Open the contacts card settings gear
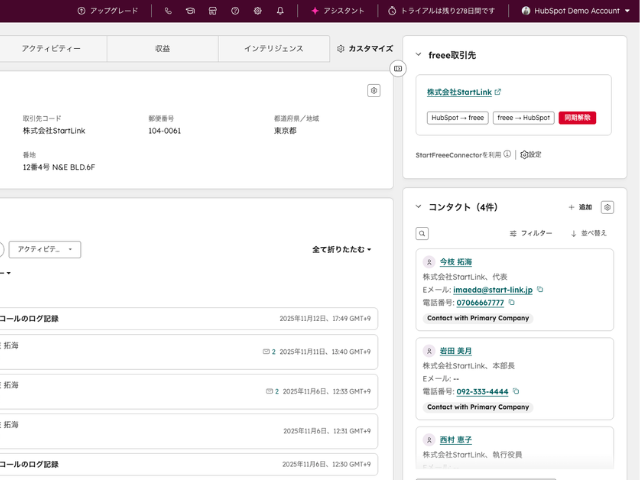640x480 pixels. point(607,207)
